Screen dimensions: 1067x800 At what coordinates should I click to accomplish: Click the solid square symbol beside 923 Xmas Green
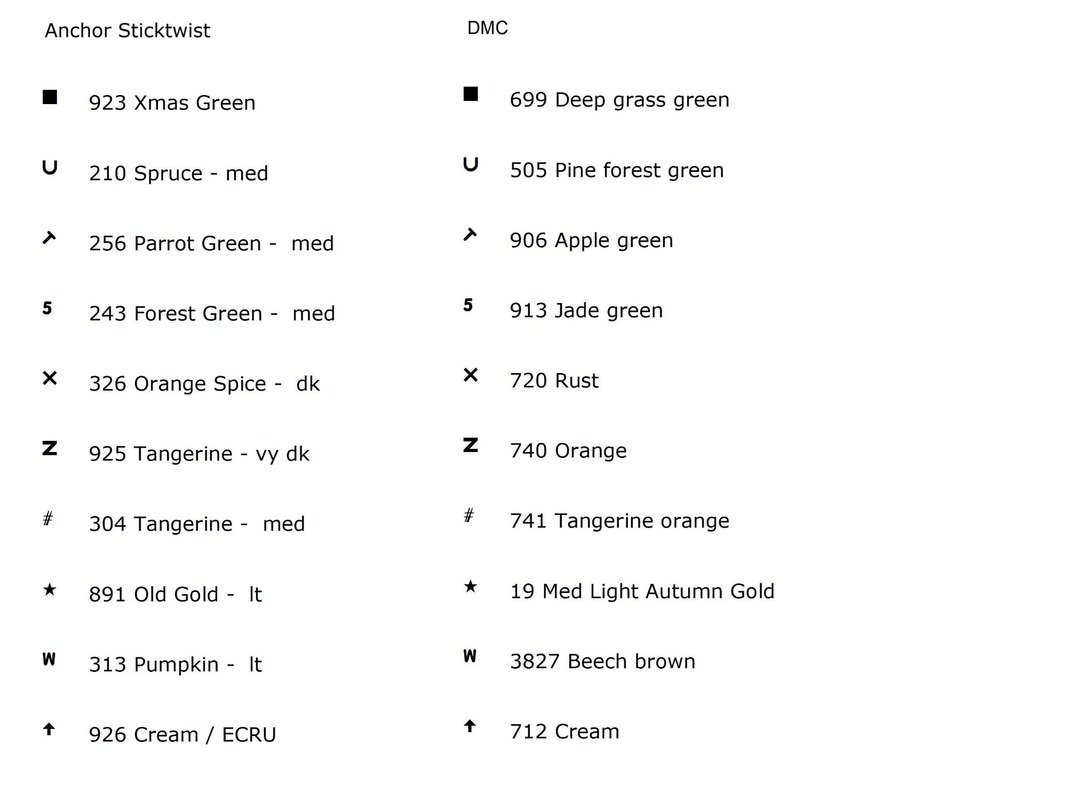pos(50,97)
